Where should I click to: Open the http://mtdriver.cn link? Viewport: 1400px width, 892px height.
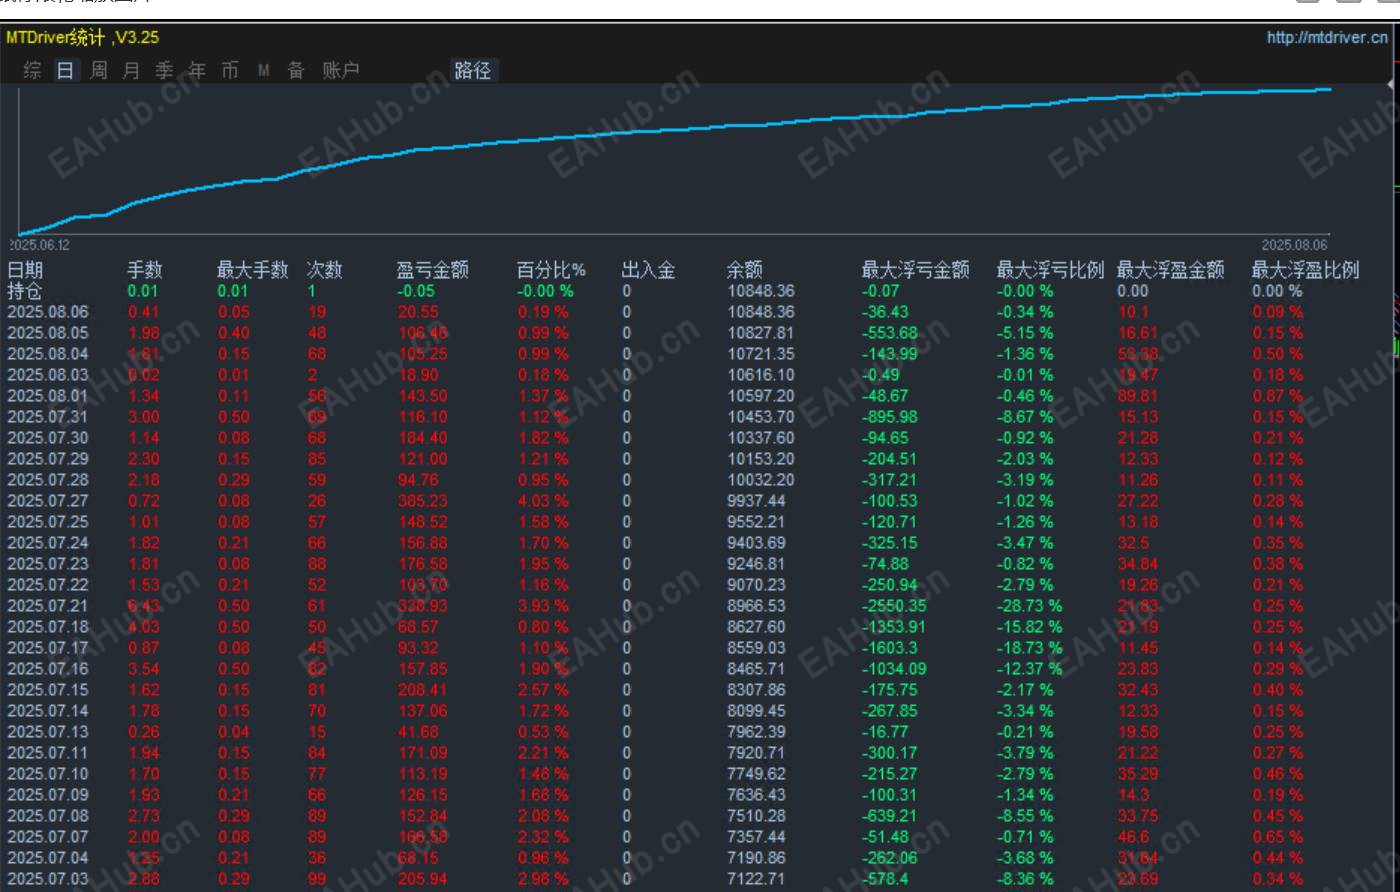click(x=1327, y=38)
